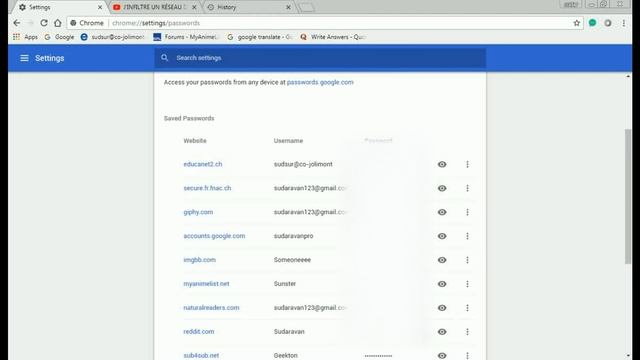Open Forums - MyAnimeList bookmark
Image resolution: width=640 pixels, height=360 pixels.
tap(185, 37)
